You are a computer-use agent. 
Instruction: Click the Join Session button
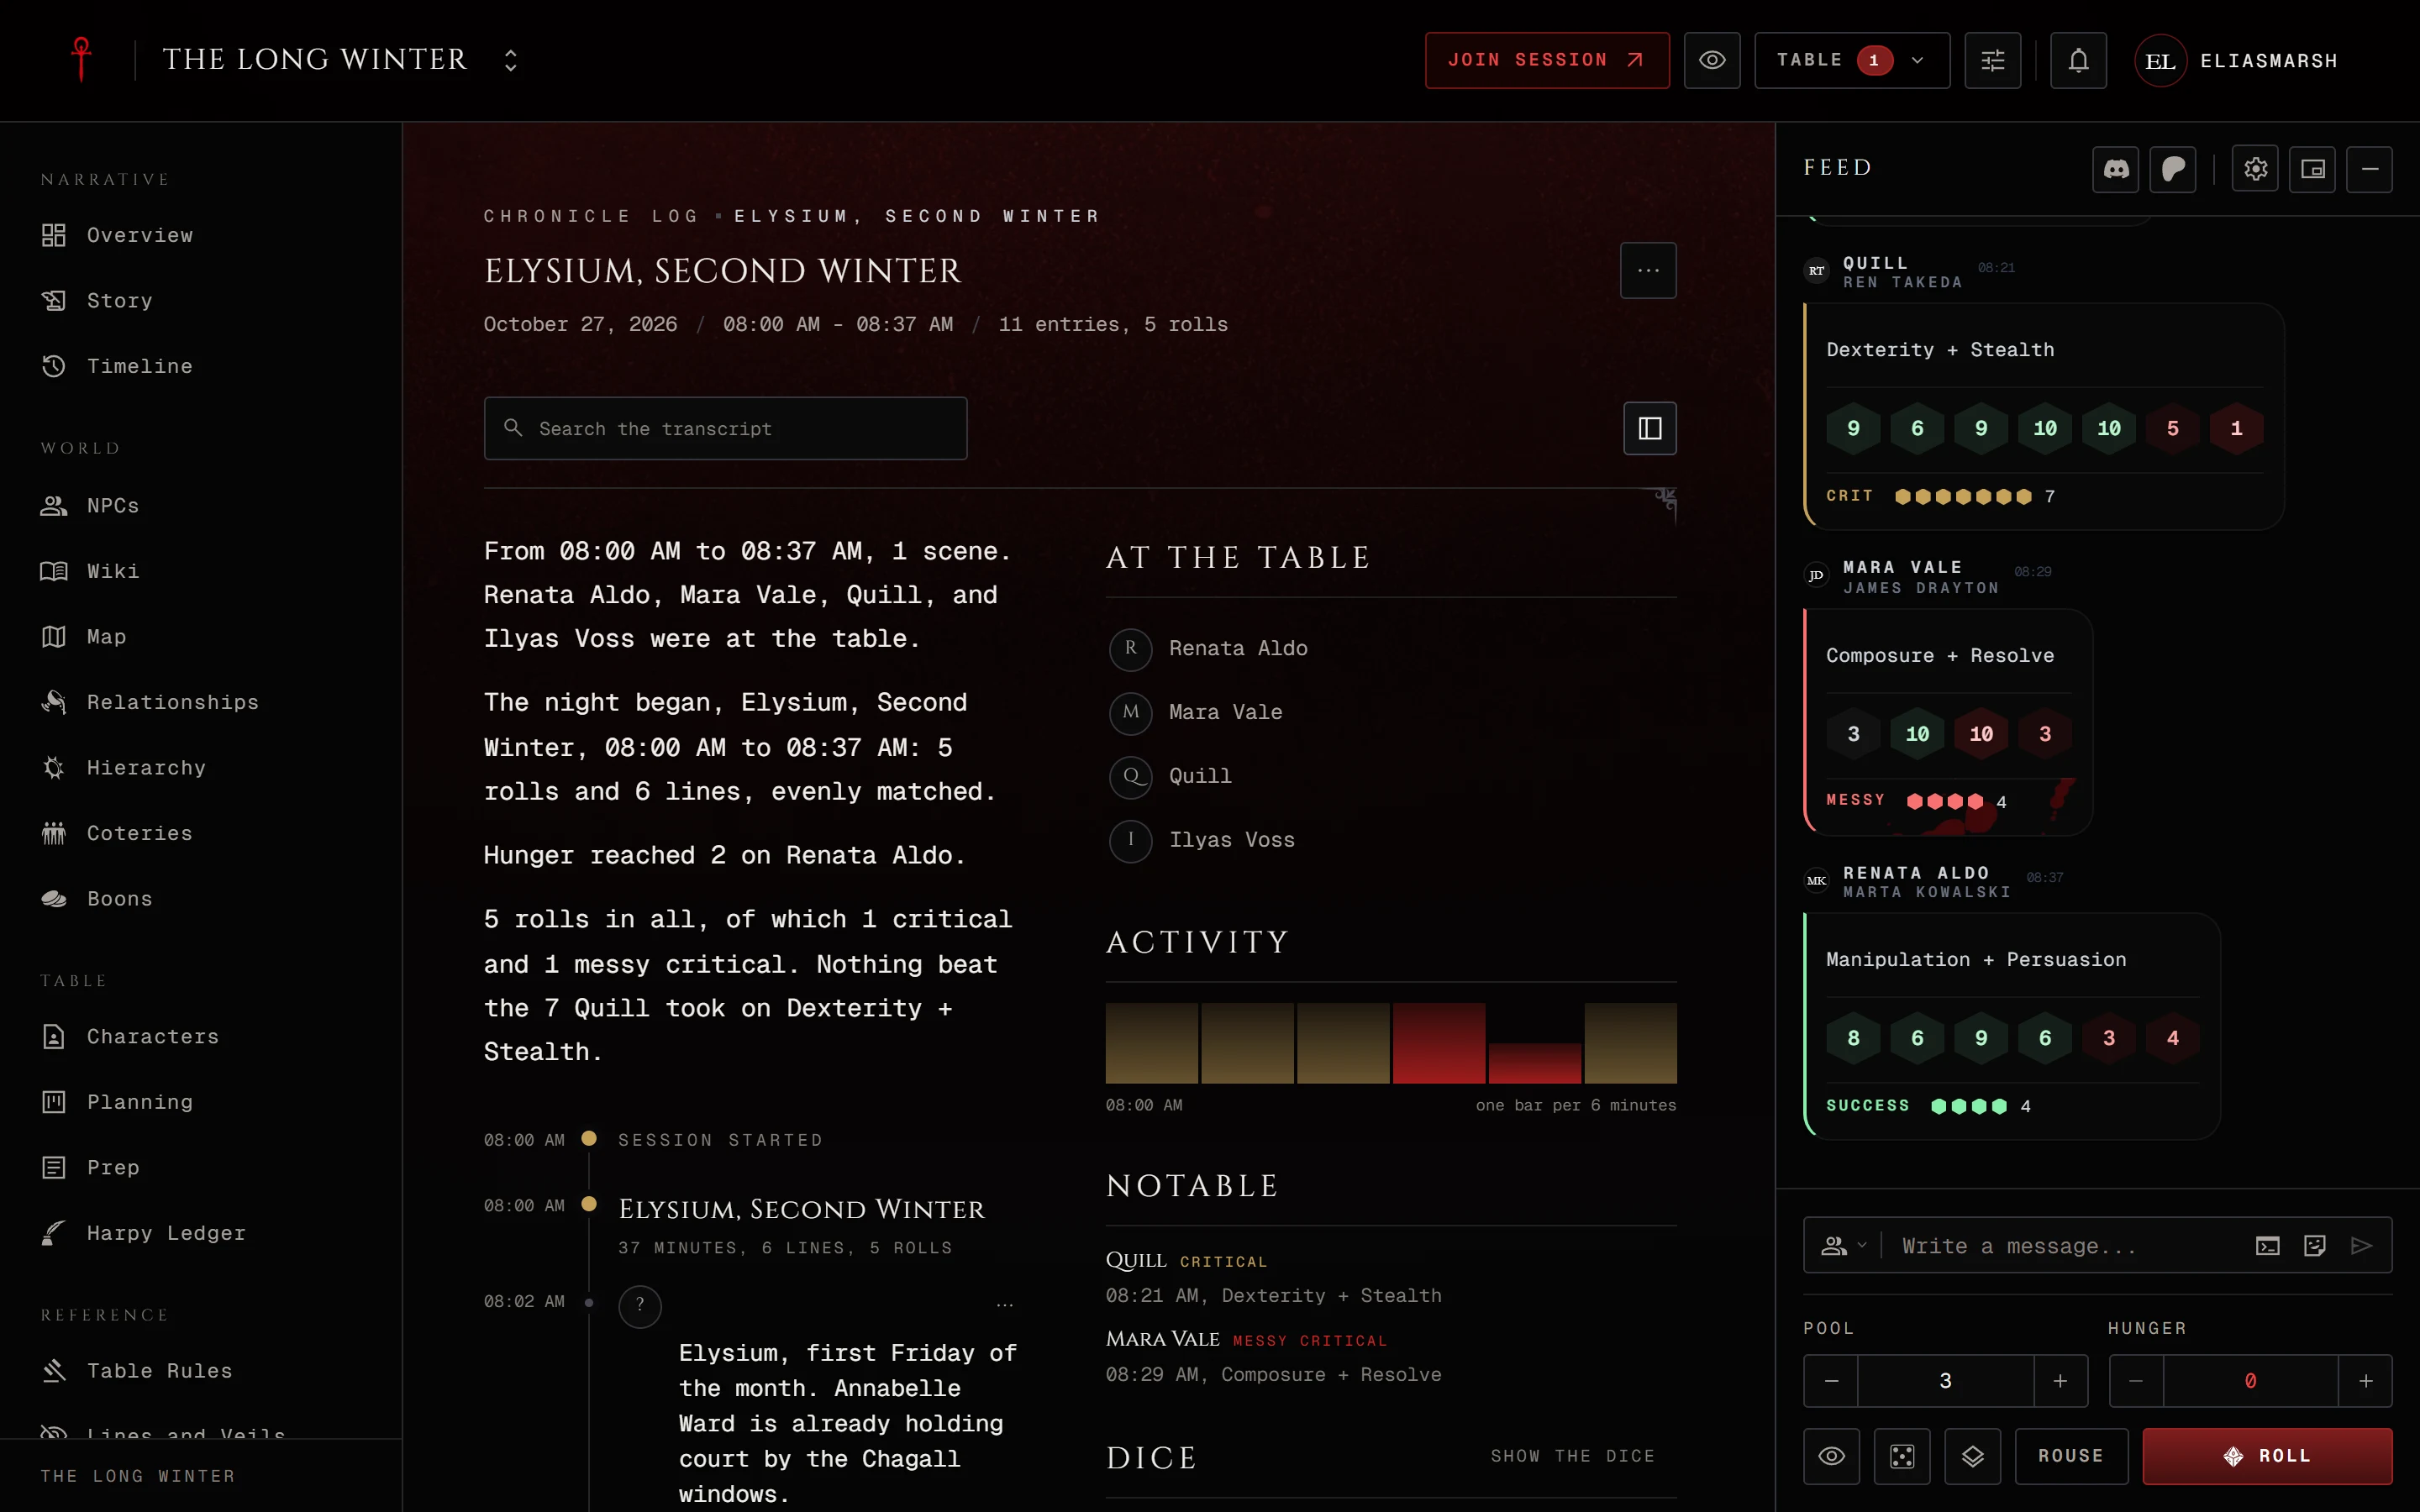coord(1547,60)
